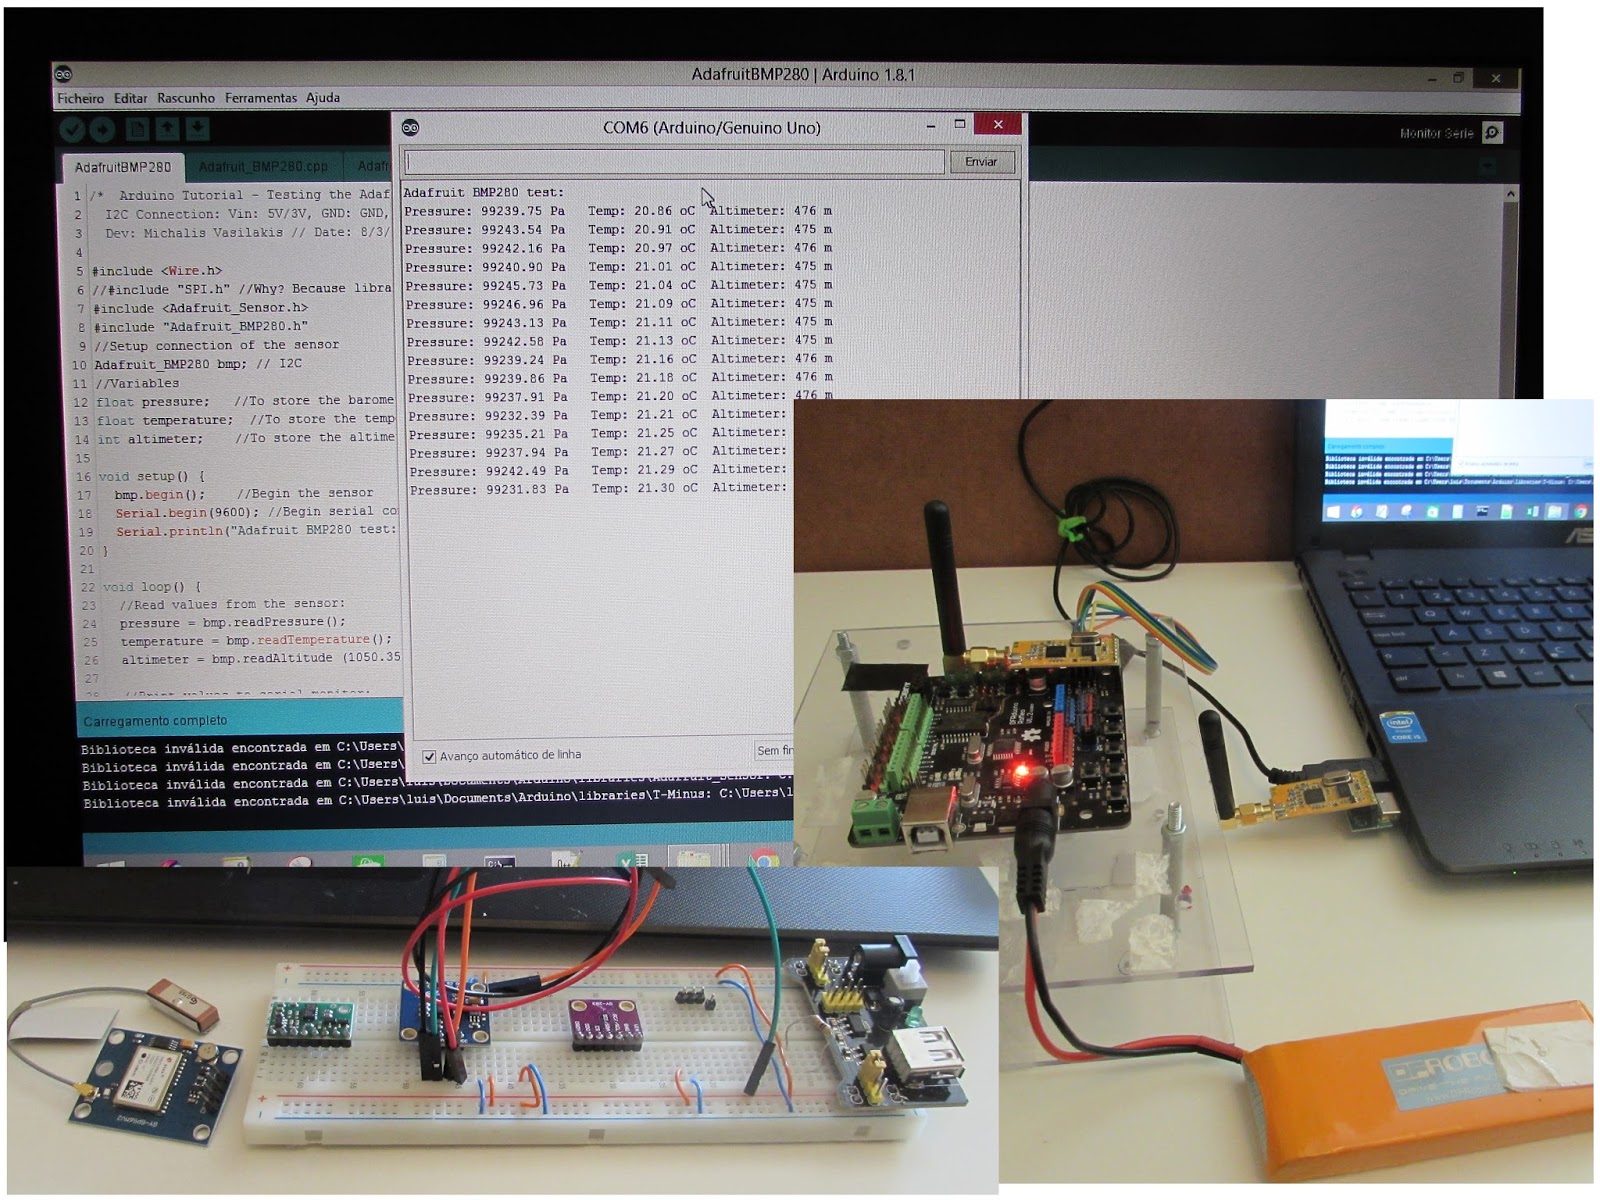The width and height of the screenshot is (1600, 1200).
Task: Click the 'Pressure: 99231.83 Pa' reading
Action: 489,490
